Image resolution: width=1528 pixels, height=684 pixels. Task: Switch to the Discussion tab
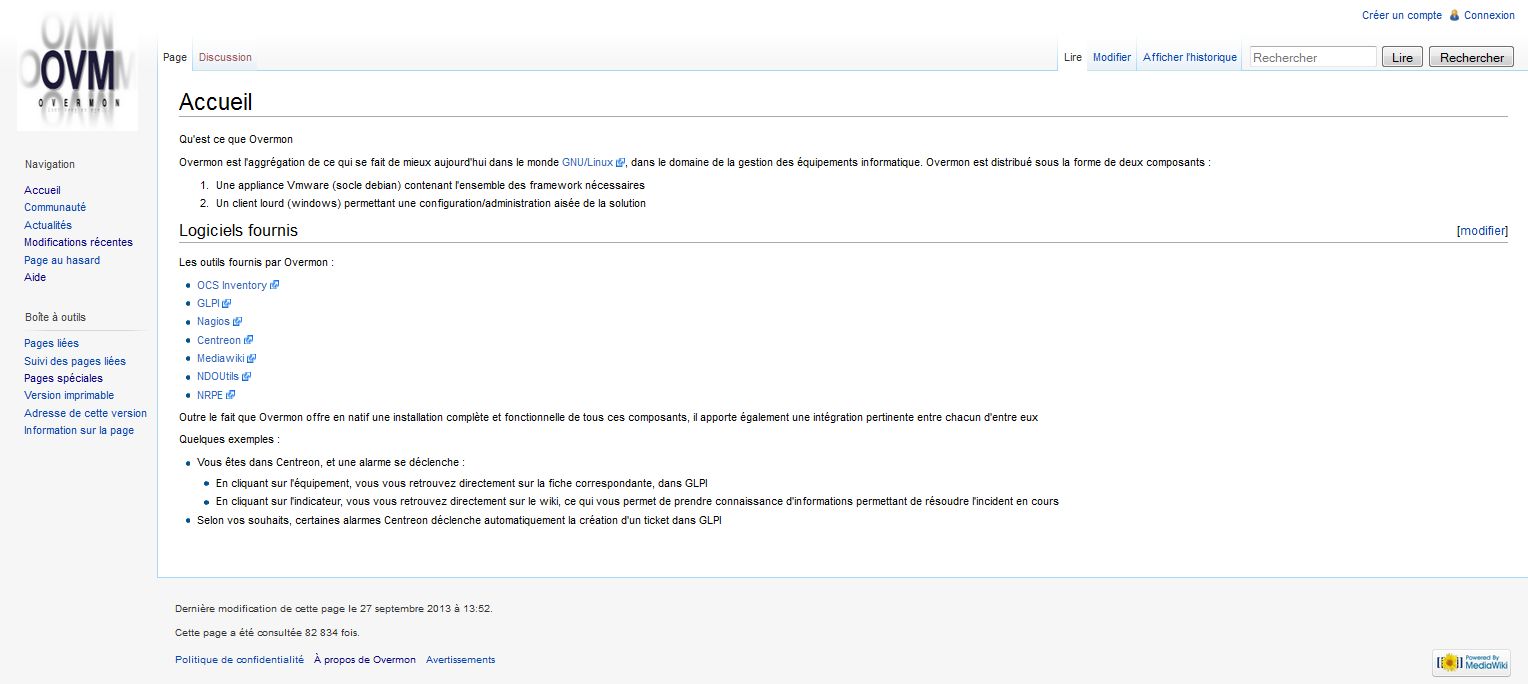click(x=225, y=57)
